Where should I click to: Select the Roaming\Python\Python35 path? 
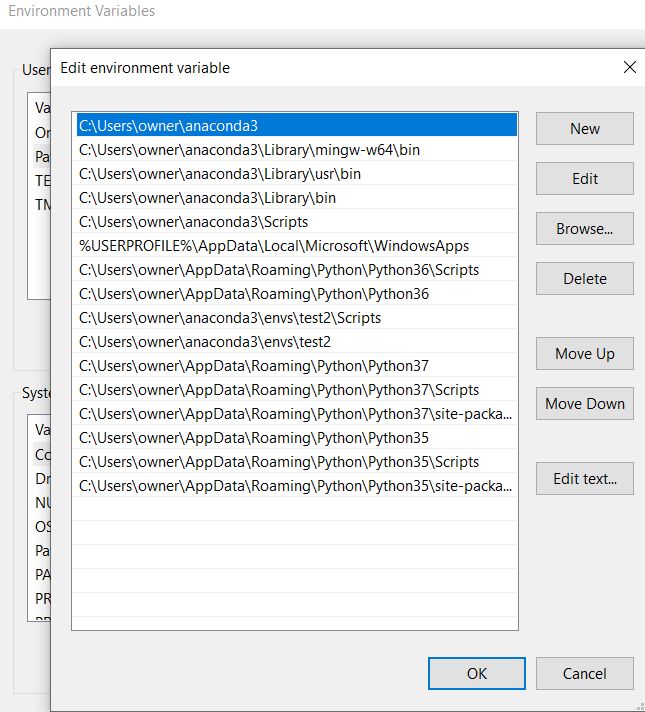tap(297, 438)
